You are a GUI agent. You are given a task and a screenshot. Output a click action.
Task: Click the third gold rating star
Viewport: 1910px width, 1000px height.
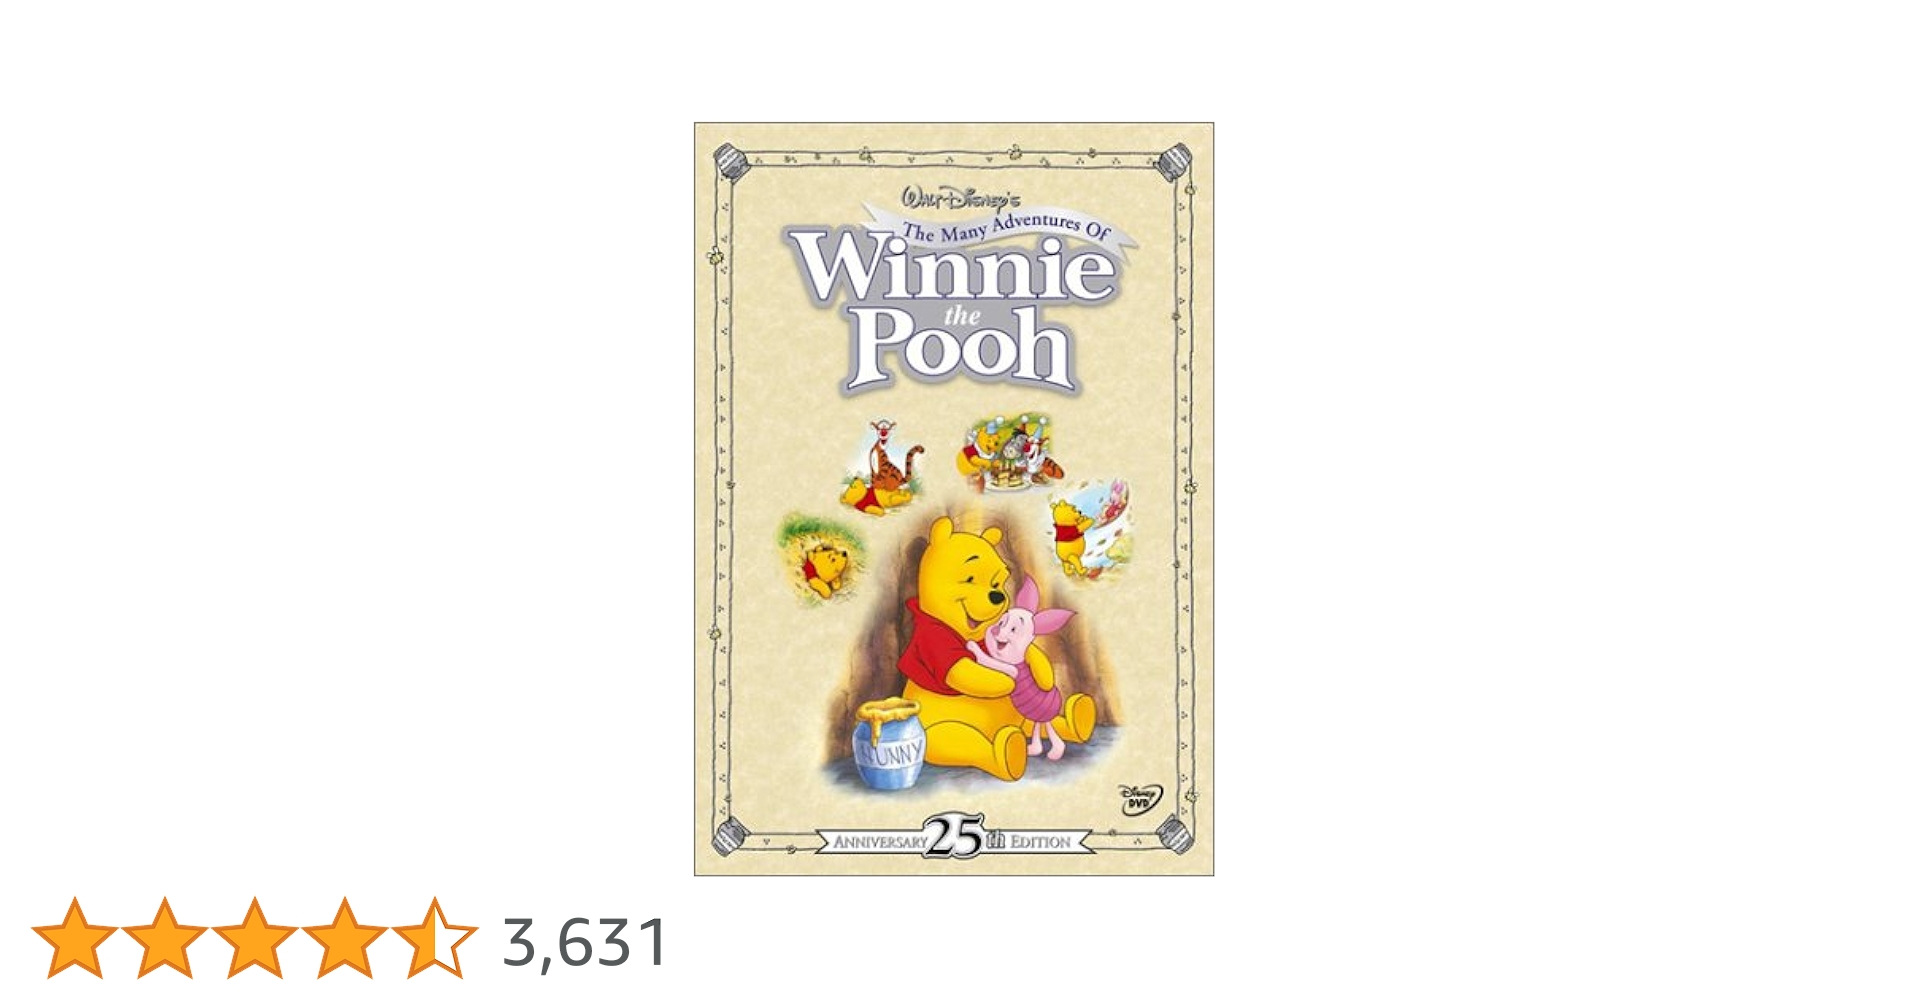pos(255,938)
